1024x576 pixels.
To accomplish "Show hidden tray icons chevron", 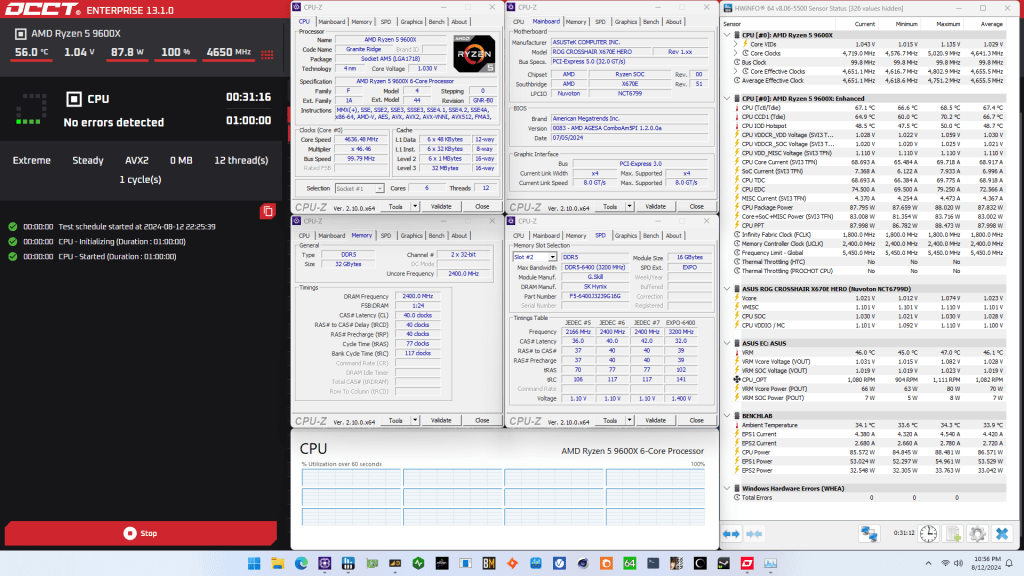I will (x=928, y=563).
